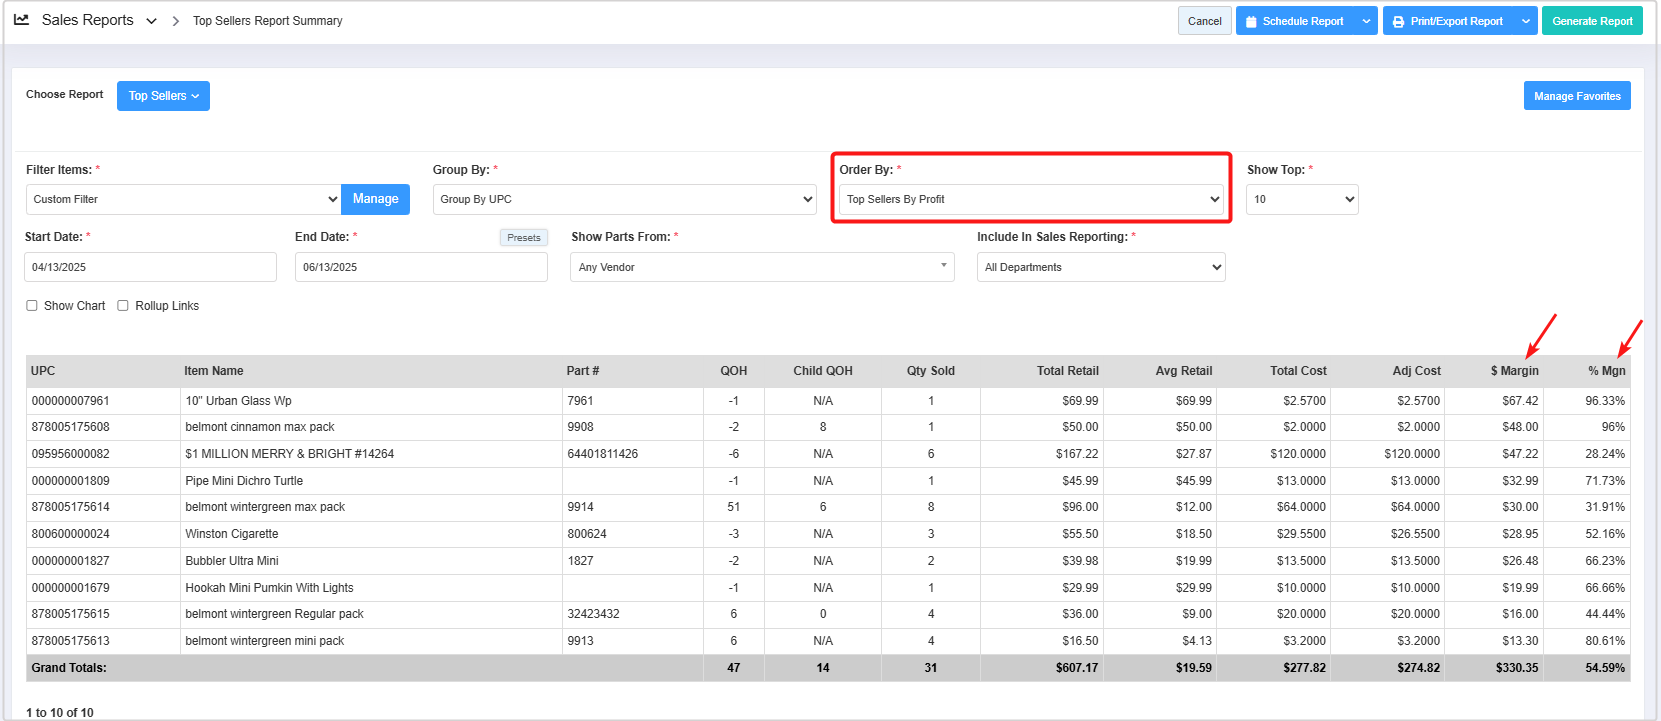Viewport: 1661px width, 721px height.
Task: Open the Order By dropdown
Action: tap(1030, 199)
